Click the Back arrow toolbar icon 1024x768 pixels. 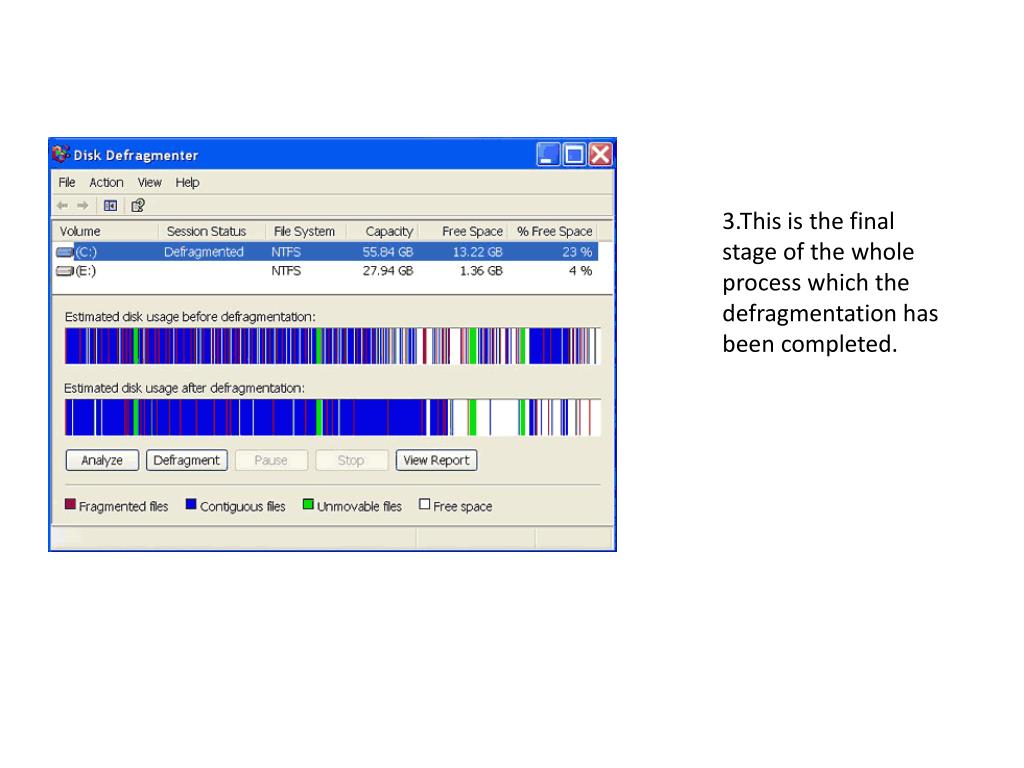pos(63,206)
